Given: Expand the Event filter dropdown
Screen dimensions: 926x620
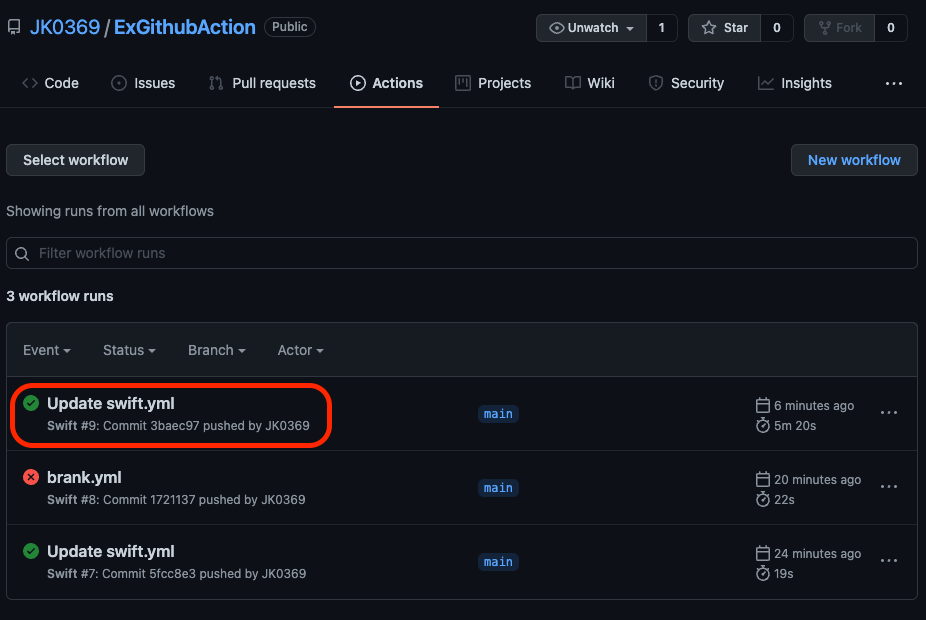Looking at the screenshot, I should click(x=47, y=350).
